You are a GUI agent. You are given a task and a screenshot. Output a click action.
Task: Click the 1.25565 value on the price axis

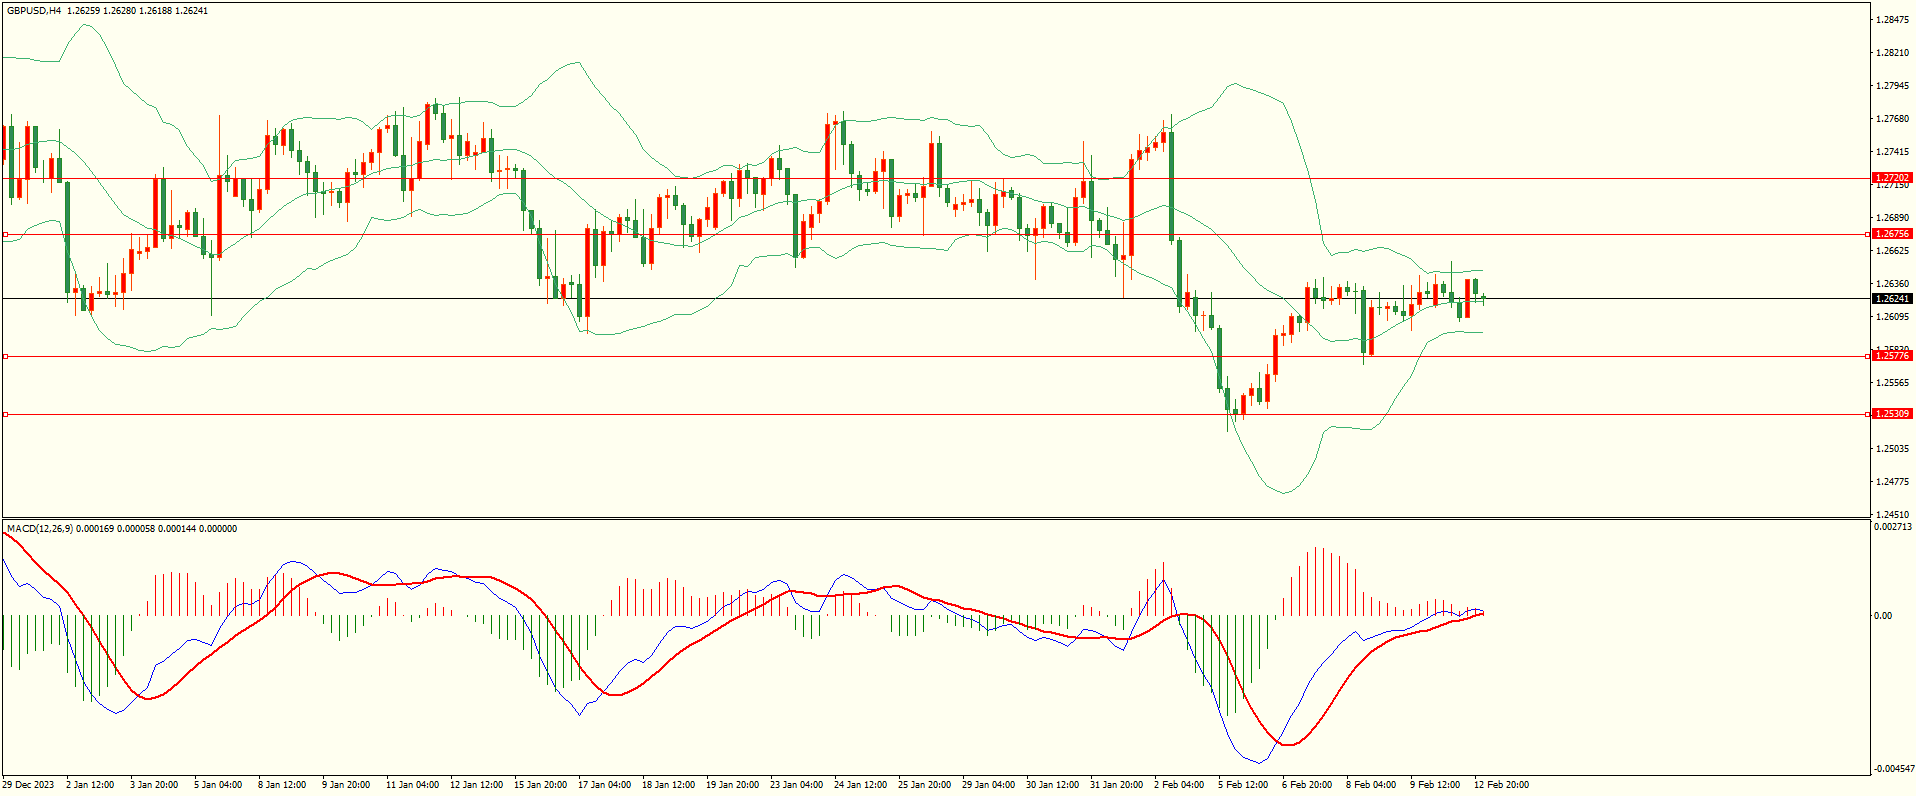(x=1894, y=383)
